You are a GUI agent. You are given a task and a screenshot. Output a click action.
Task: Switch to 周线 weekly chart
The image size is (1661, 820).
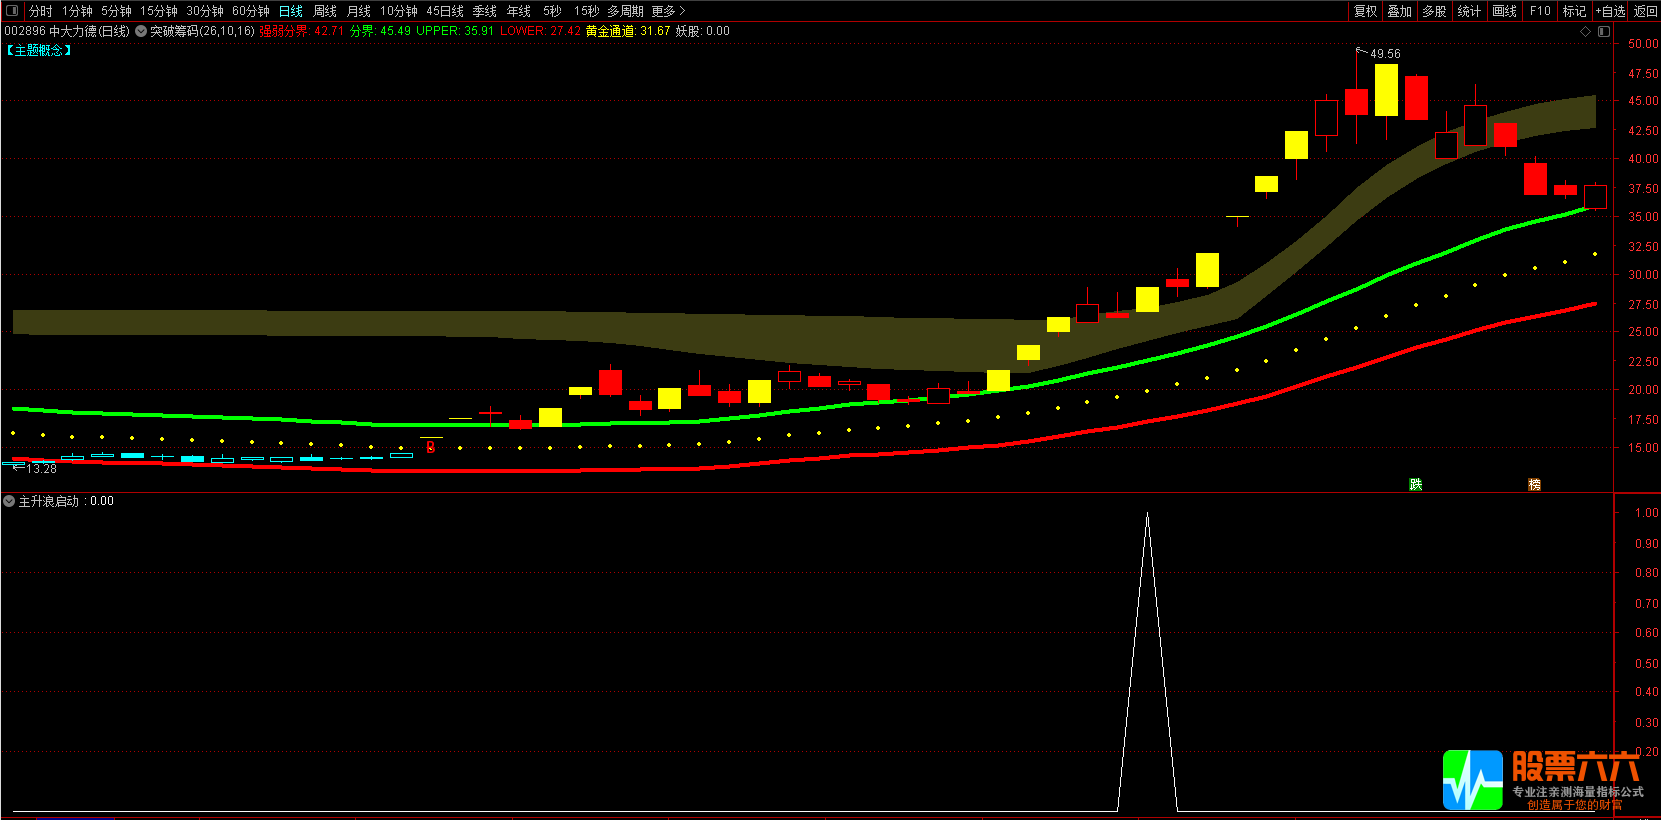[325, 11]
